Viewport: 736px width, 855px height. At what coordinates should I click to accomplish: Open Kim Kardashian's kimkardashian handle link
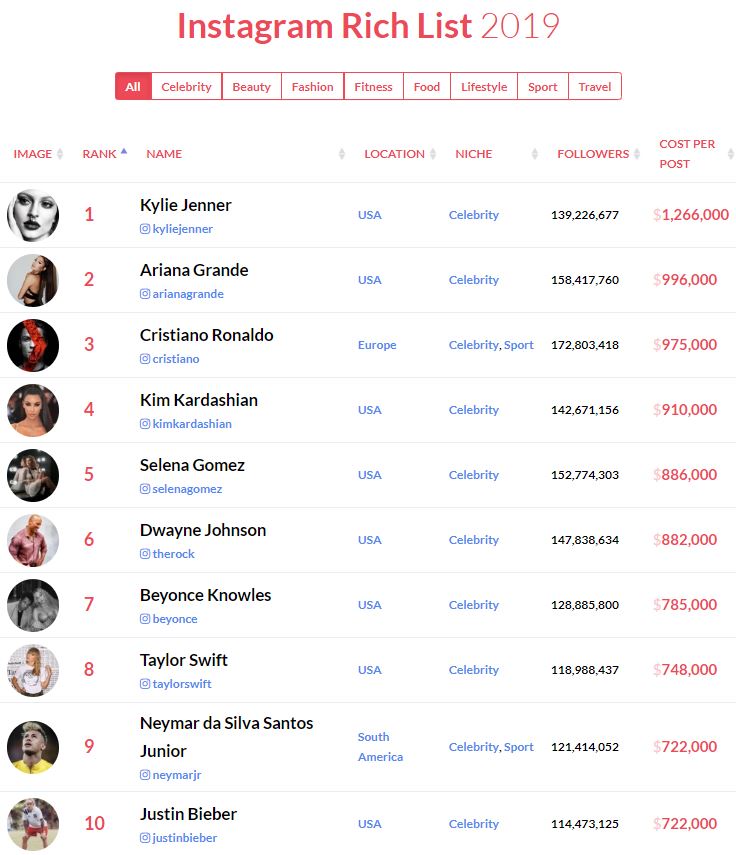[191, 424]
